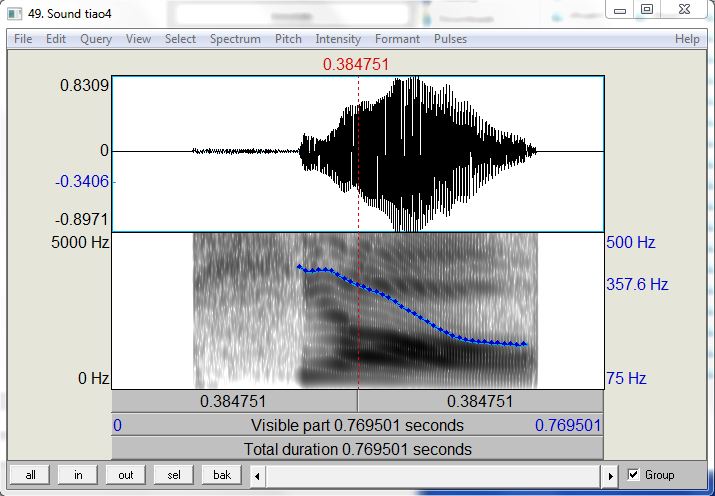Open the Intensity menu
The width and height of the screenshot is (715, 496).
pos(338,39)
